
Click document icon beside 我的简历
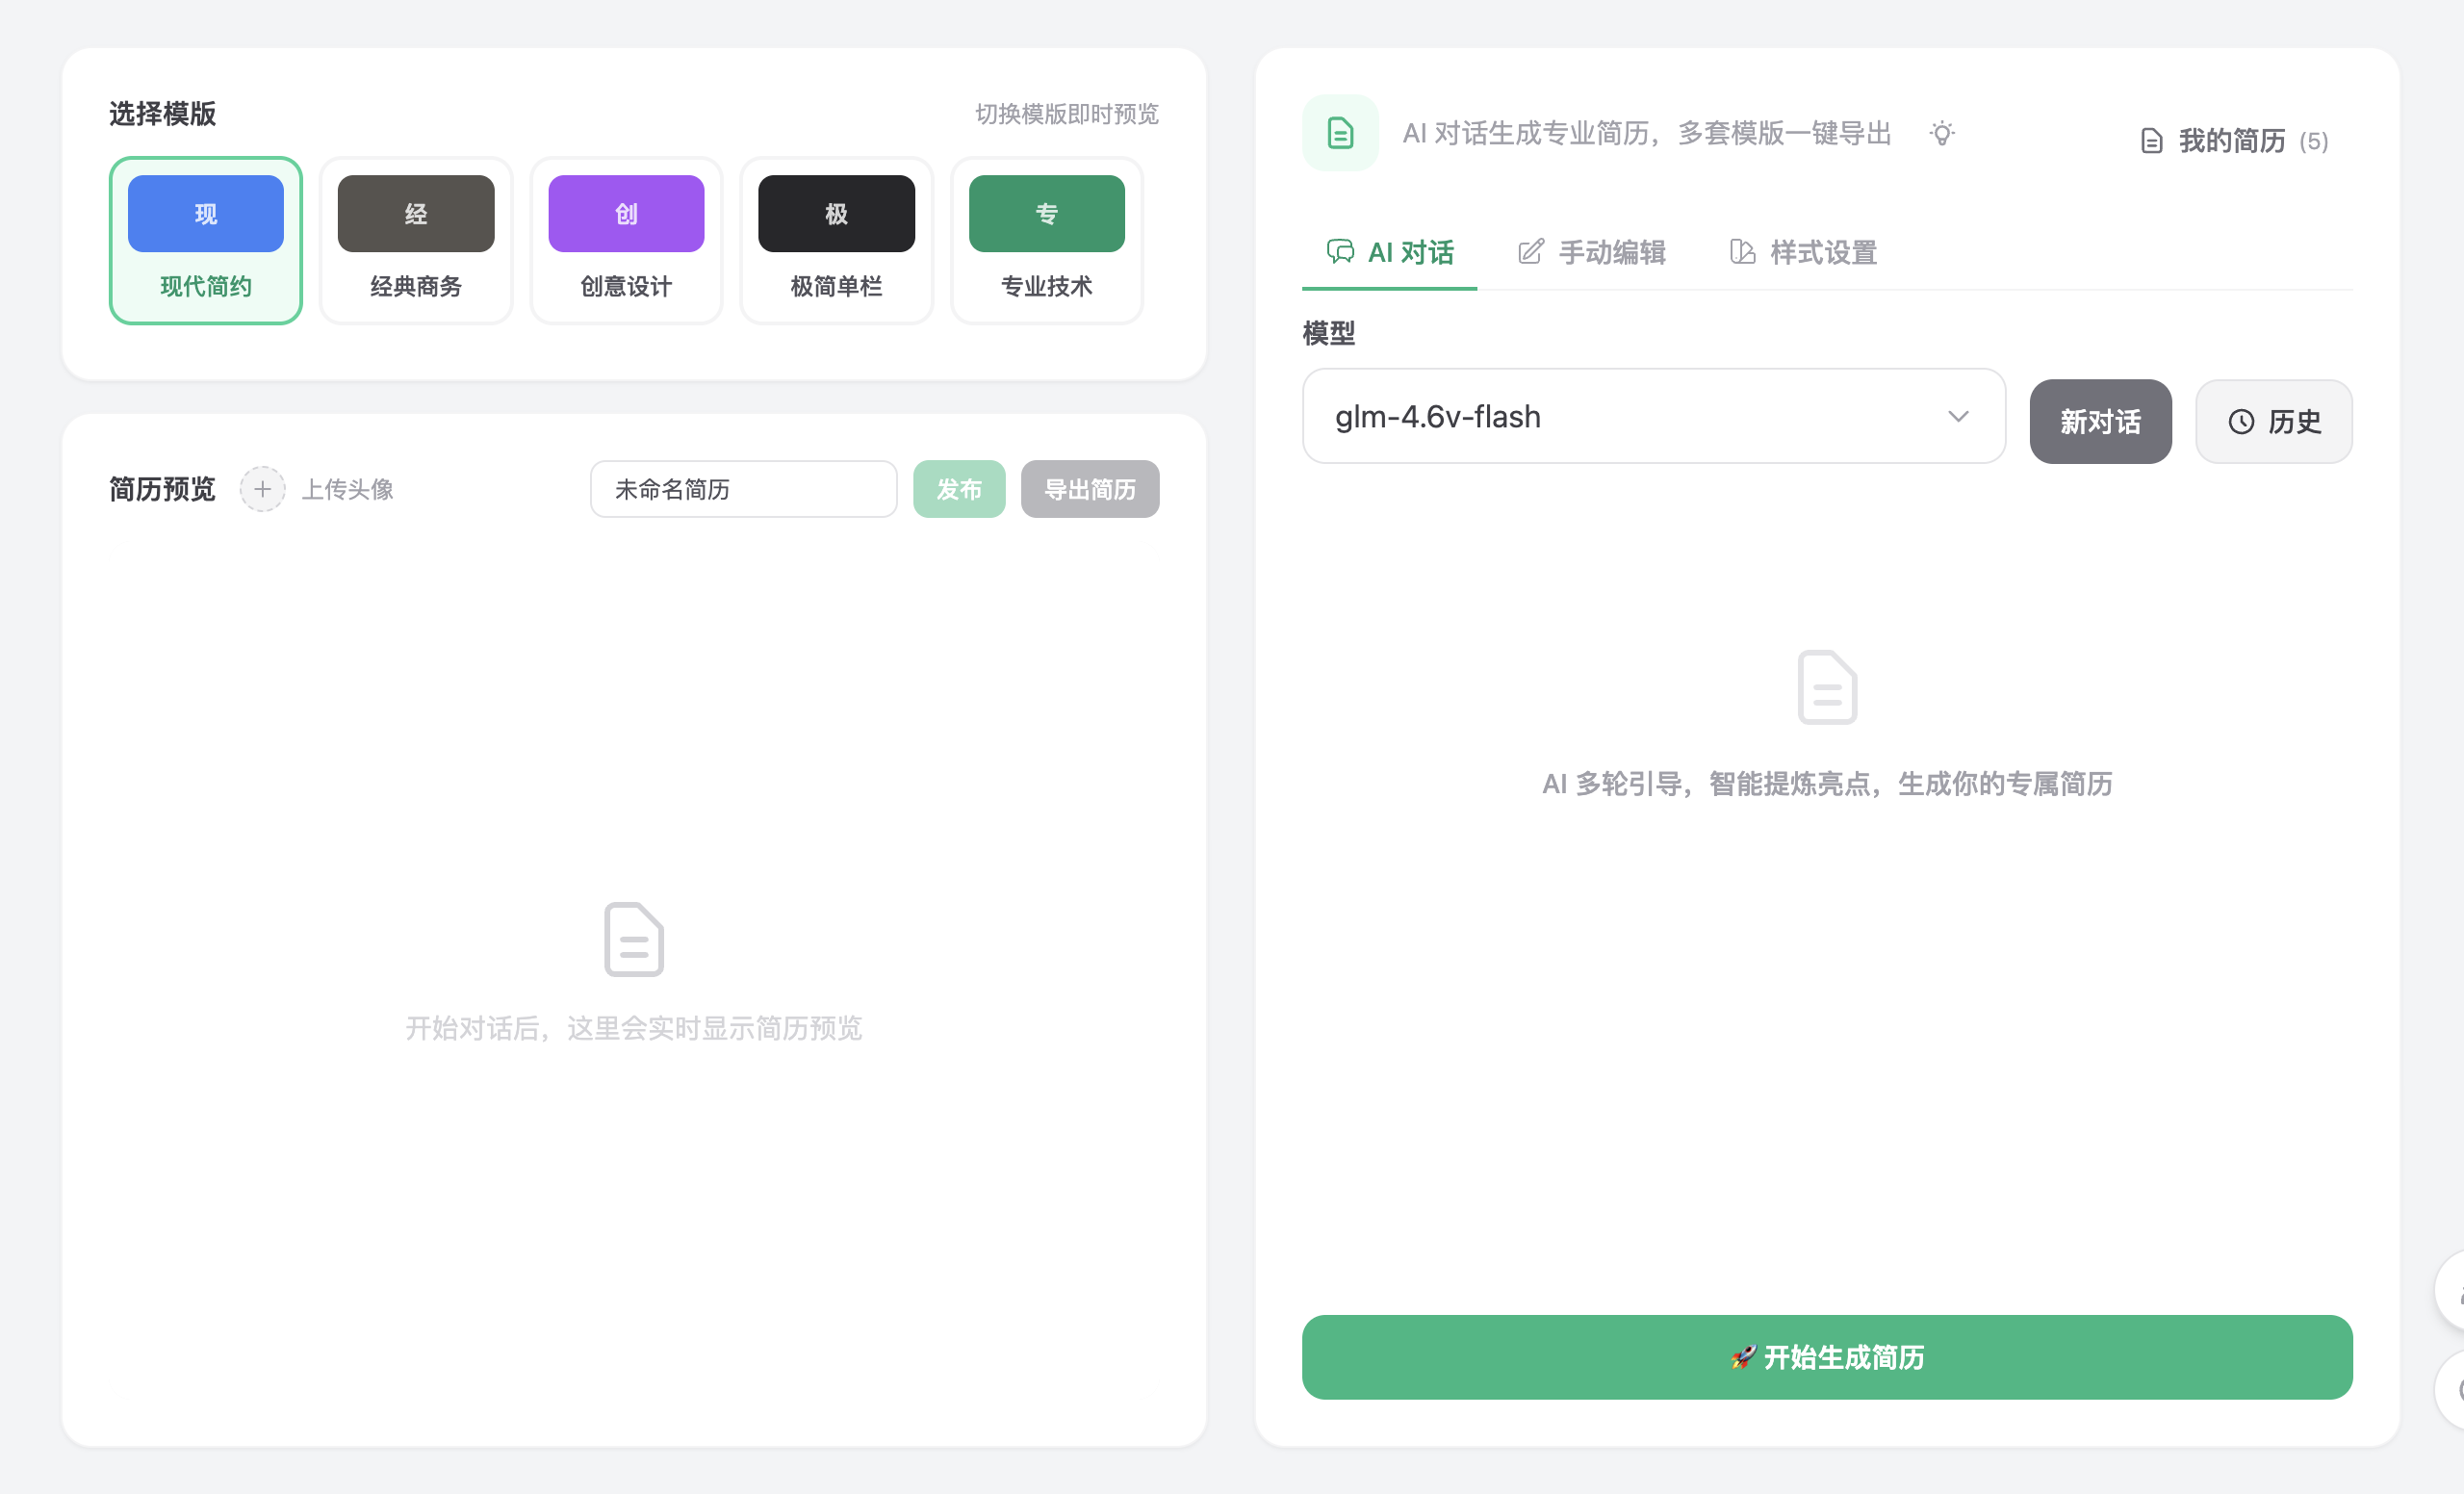pyautogui.click(x=2151, y=141)
